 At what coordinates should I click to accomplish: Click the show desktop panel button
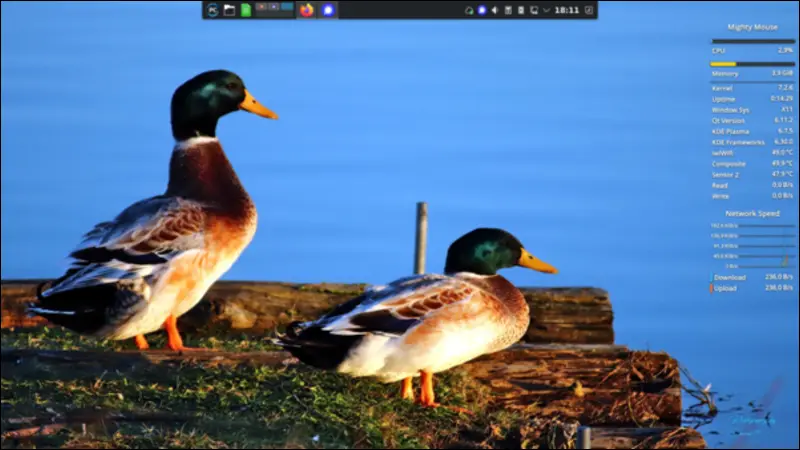(x=589, y=10)
